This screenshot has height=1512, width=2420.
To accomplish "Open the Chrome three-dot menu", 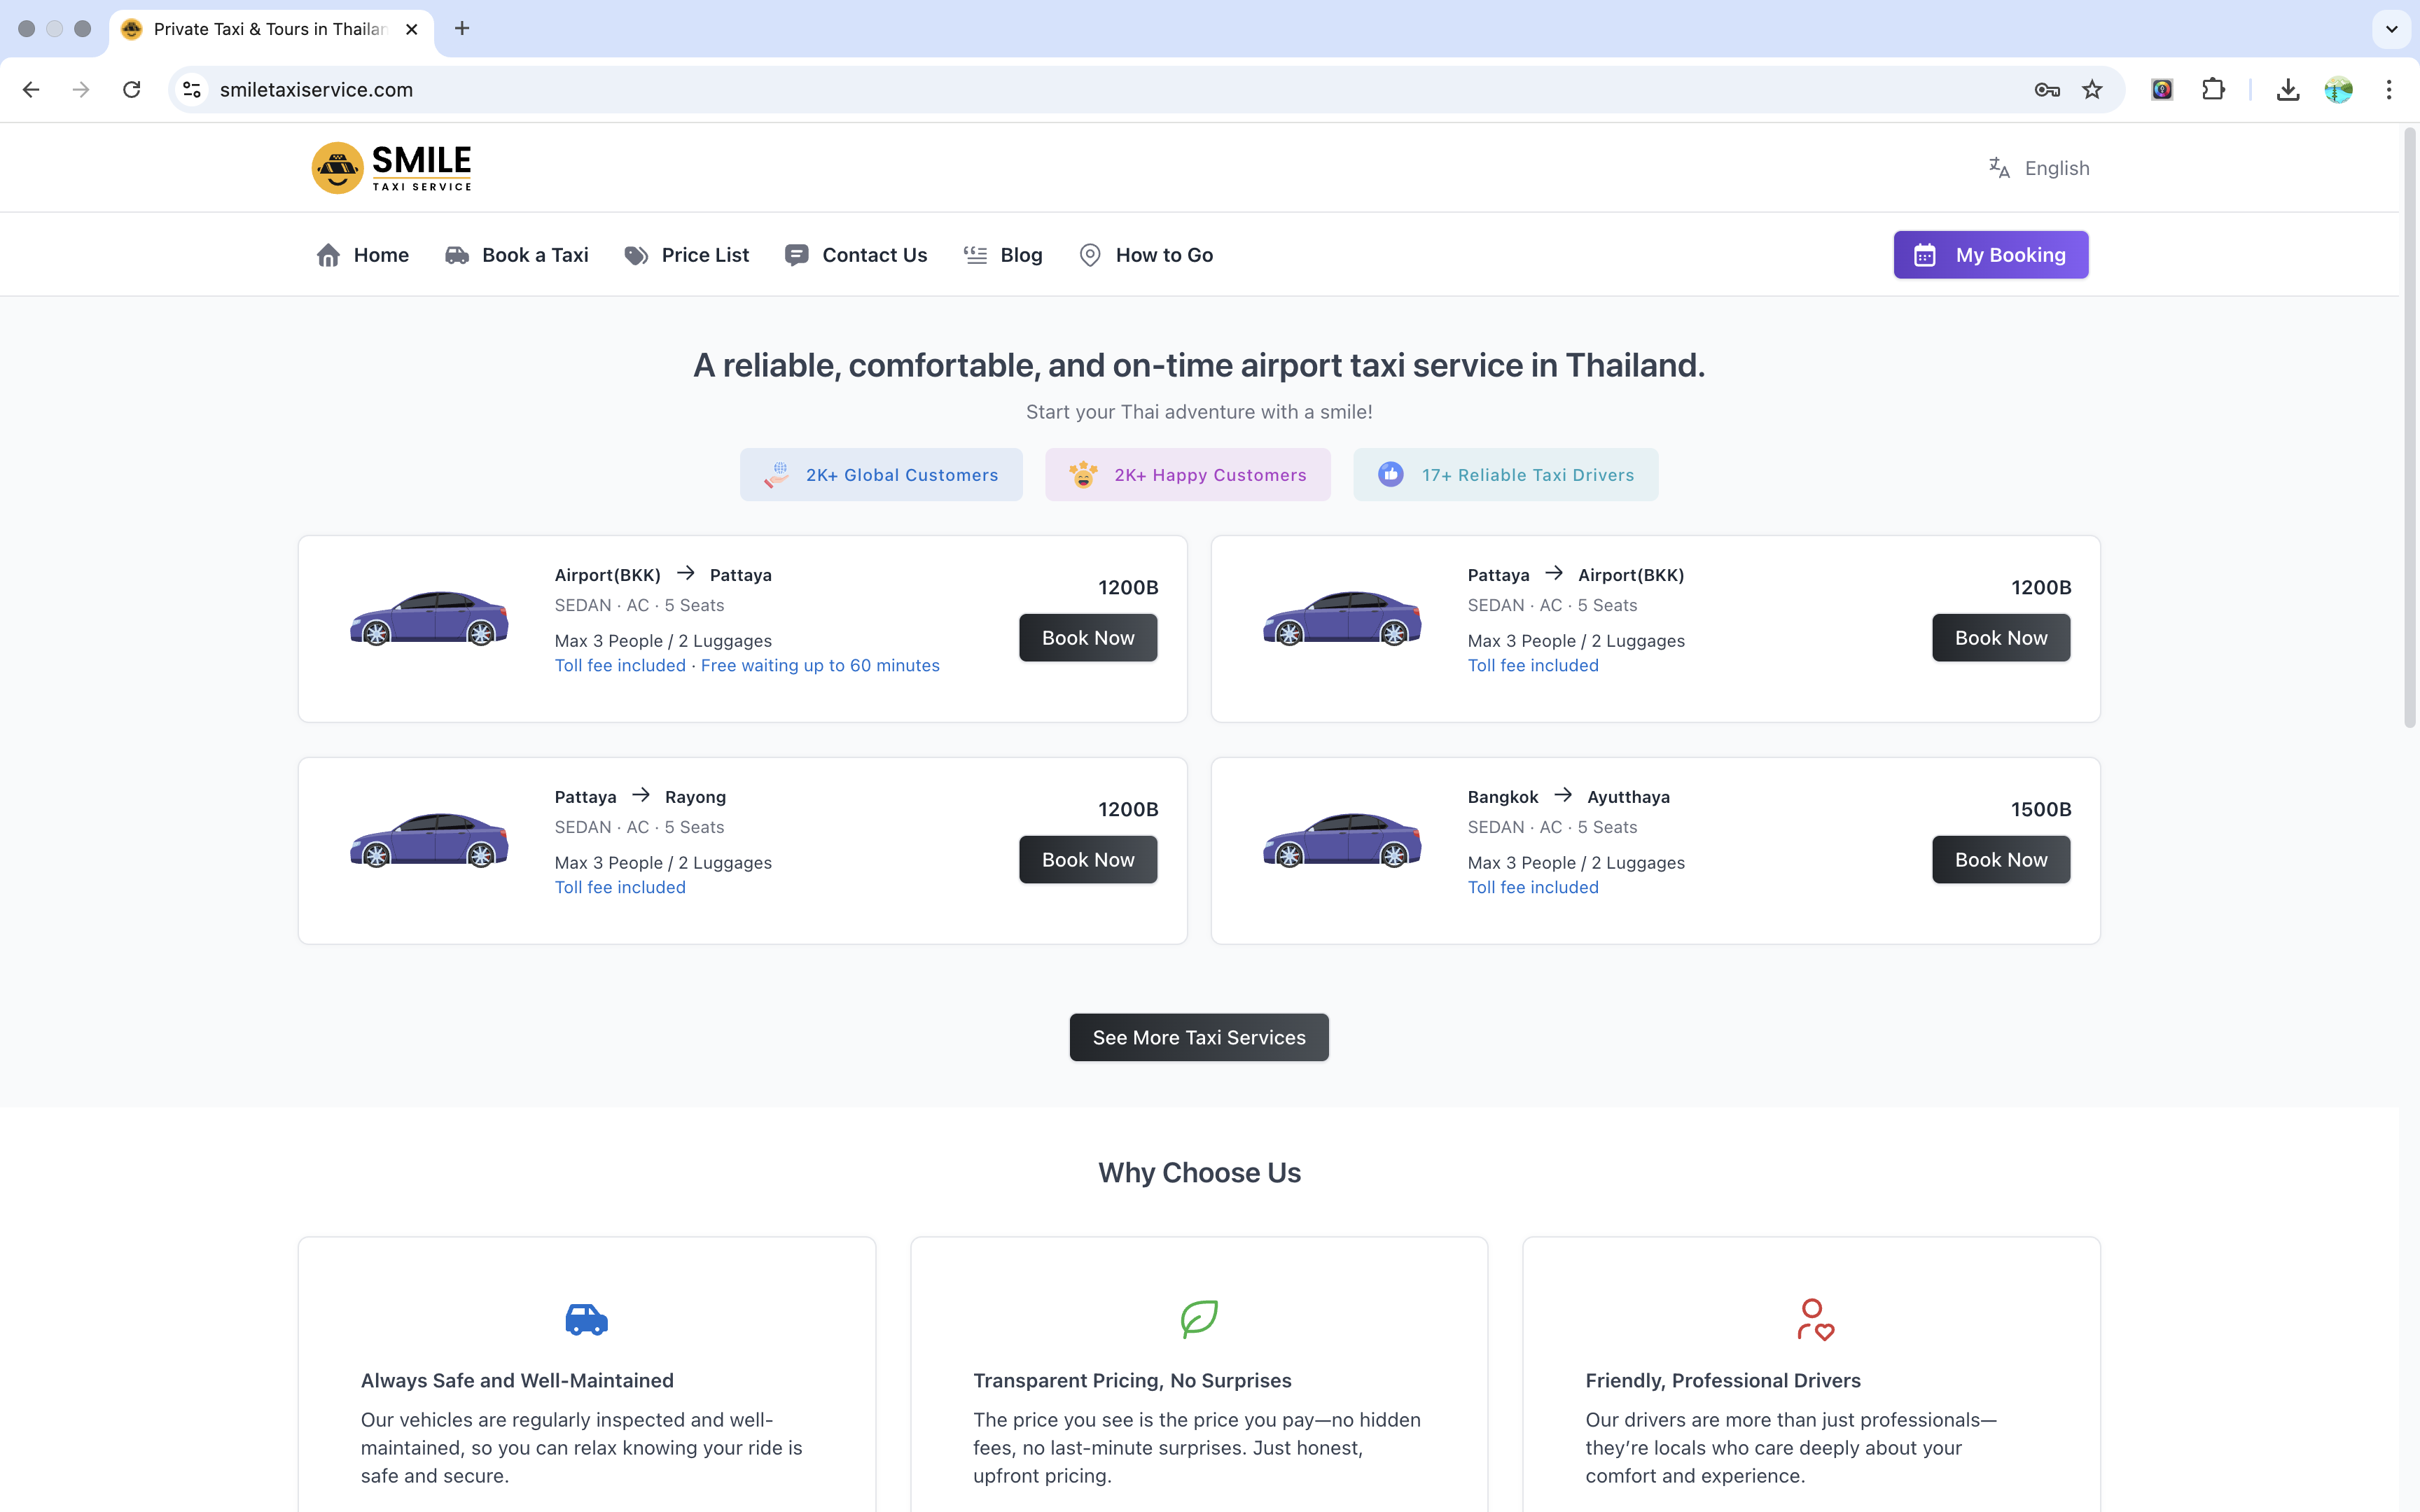I will 2389,90.
